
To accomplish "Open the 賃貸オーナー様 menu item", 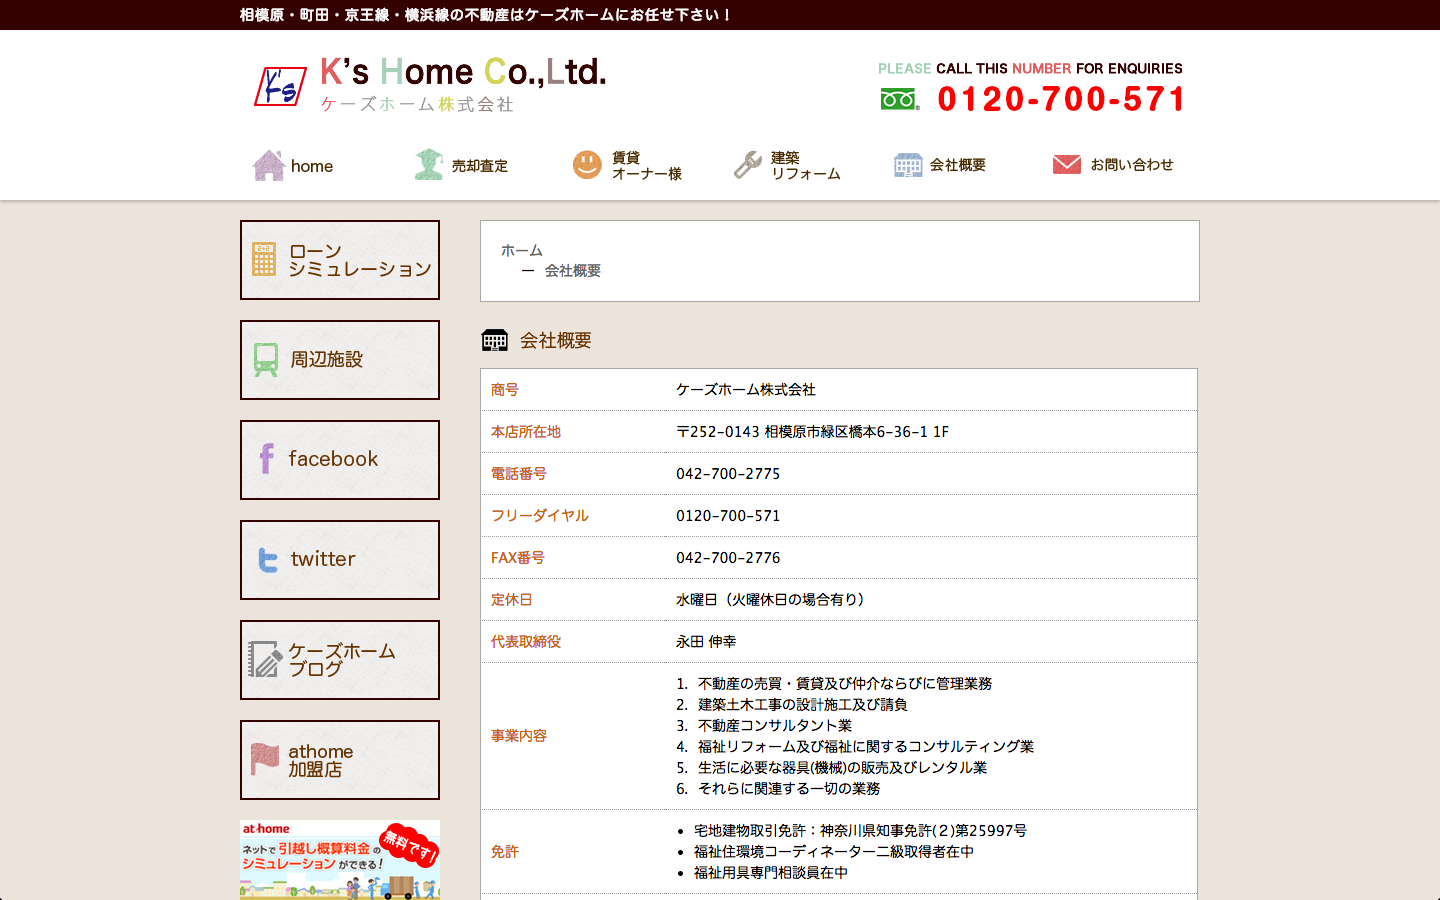I will pyautogui.click(x=646, y=166).
